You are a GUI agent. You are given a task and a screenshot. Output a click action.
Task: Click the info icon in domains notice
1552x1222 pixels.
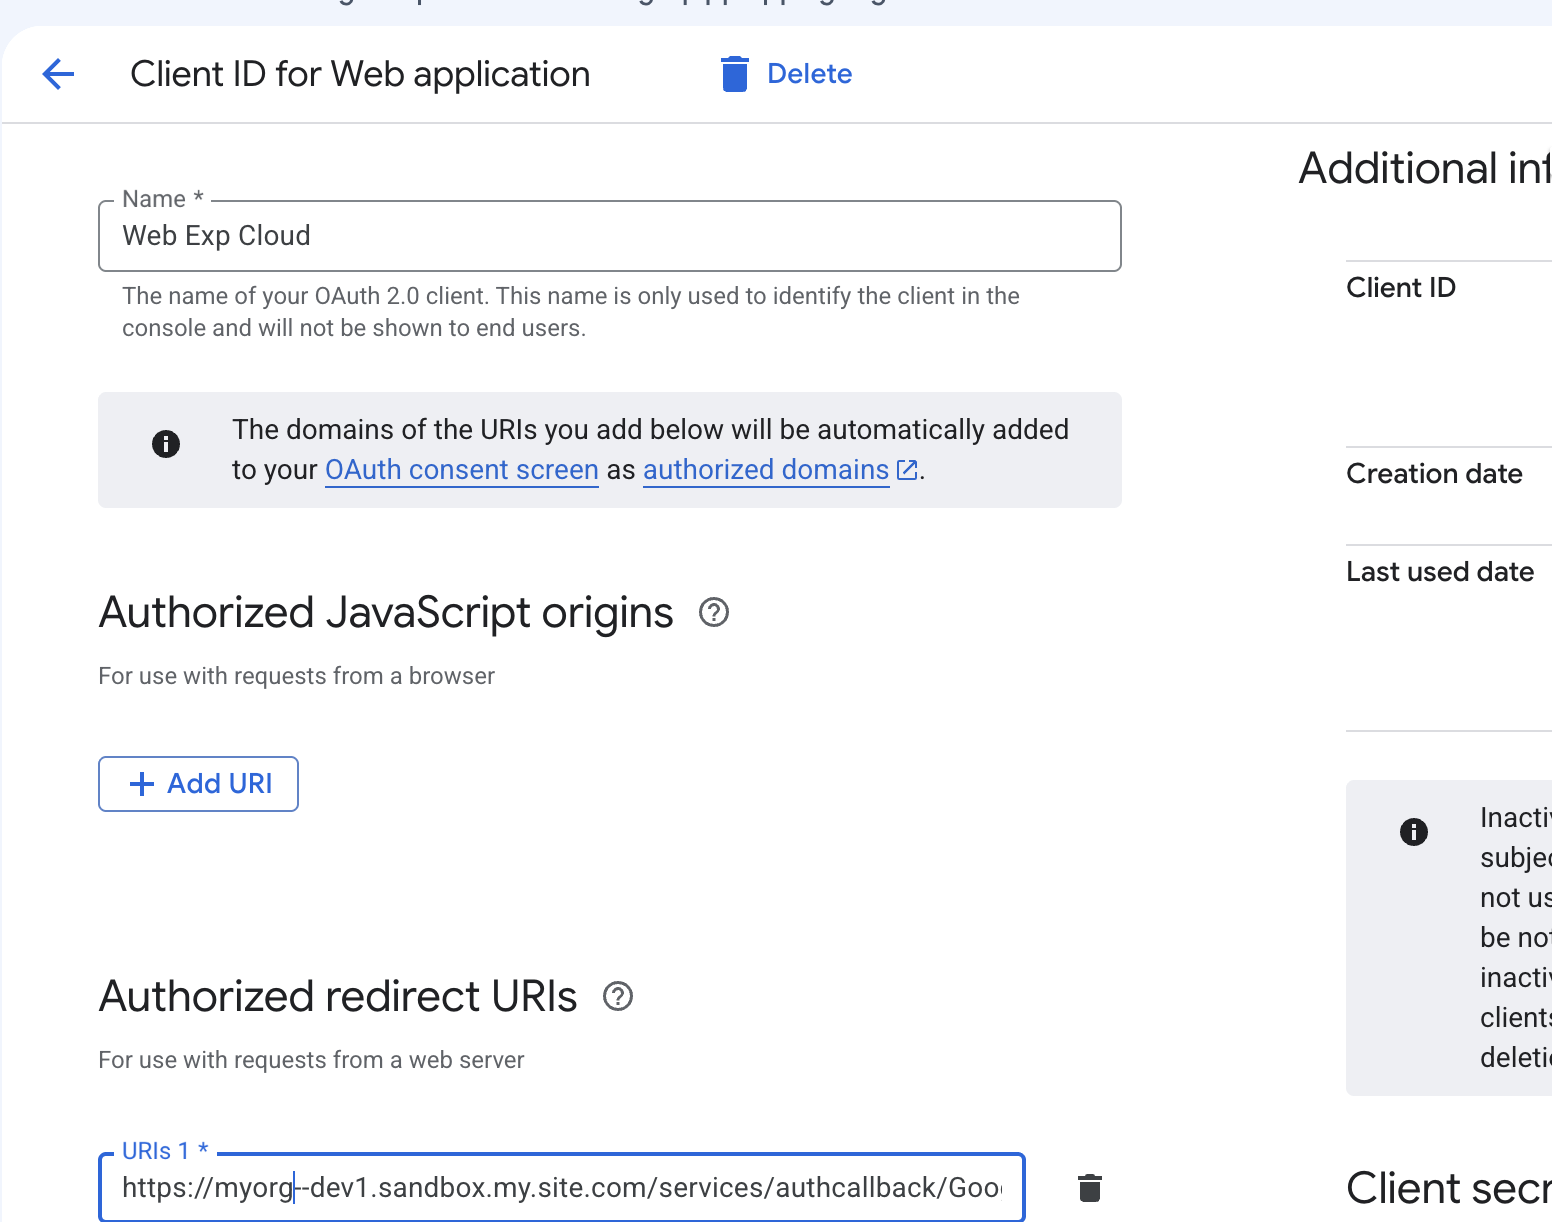(x=166, y=444)
